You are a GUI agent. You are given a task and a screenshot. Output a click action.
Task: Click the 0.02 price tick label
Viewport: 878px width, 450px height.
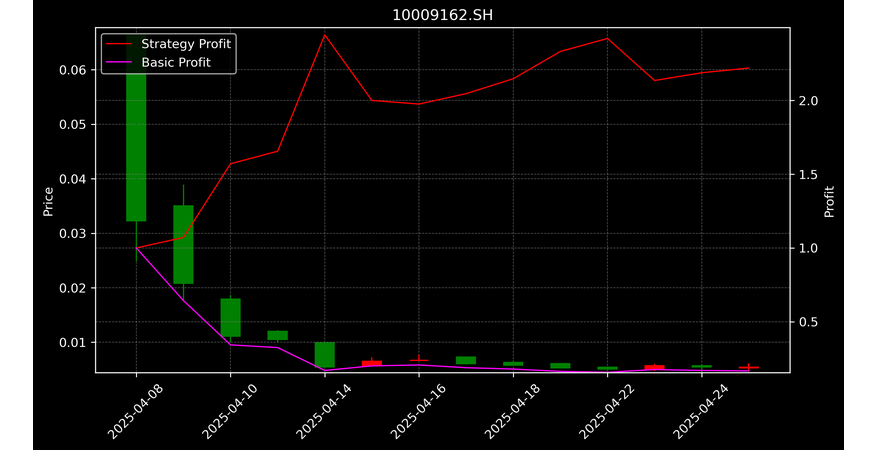(74, 288)
